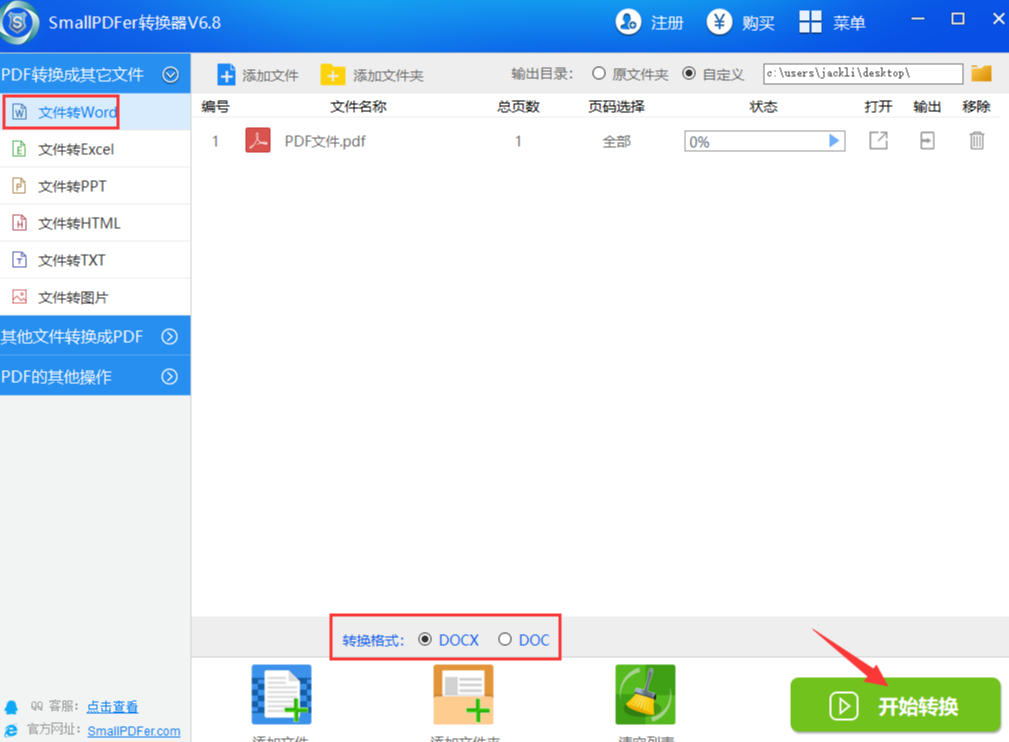Click the PDF文件.pdf file name
This screenshot has width=1009, height=742.
click(325, 141)
